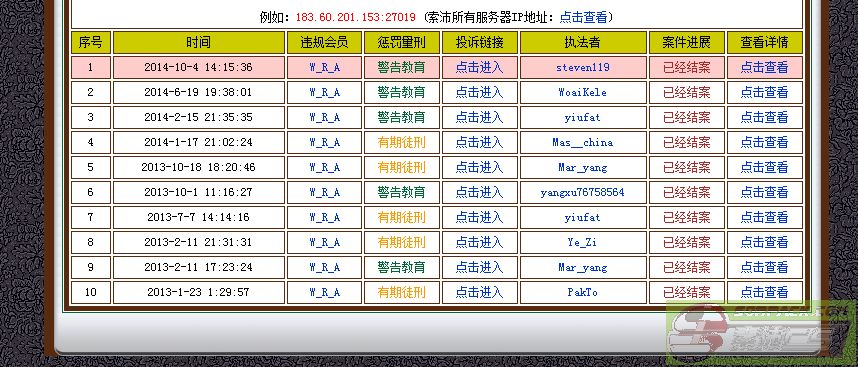This screenshot has width=858, height=367.
Task: View details 点击查看 for row 2
Action: pos(764,92)
